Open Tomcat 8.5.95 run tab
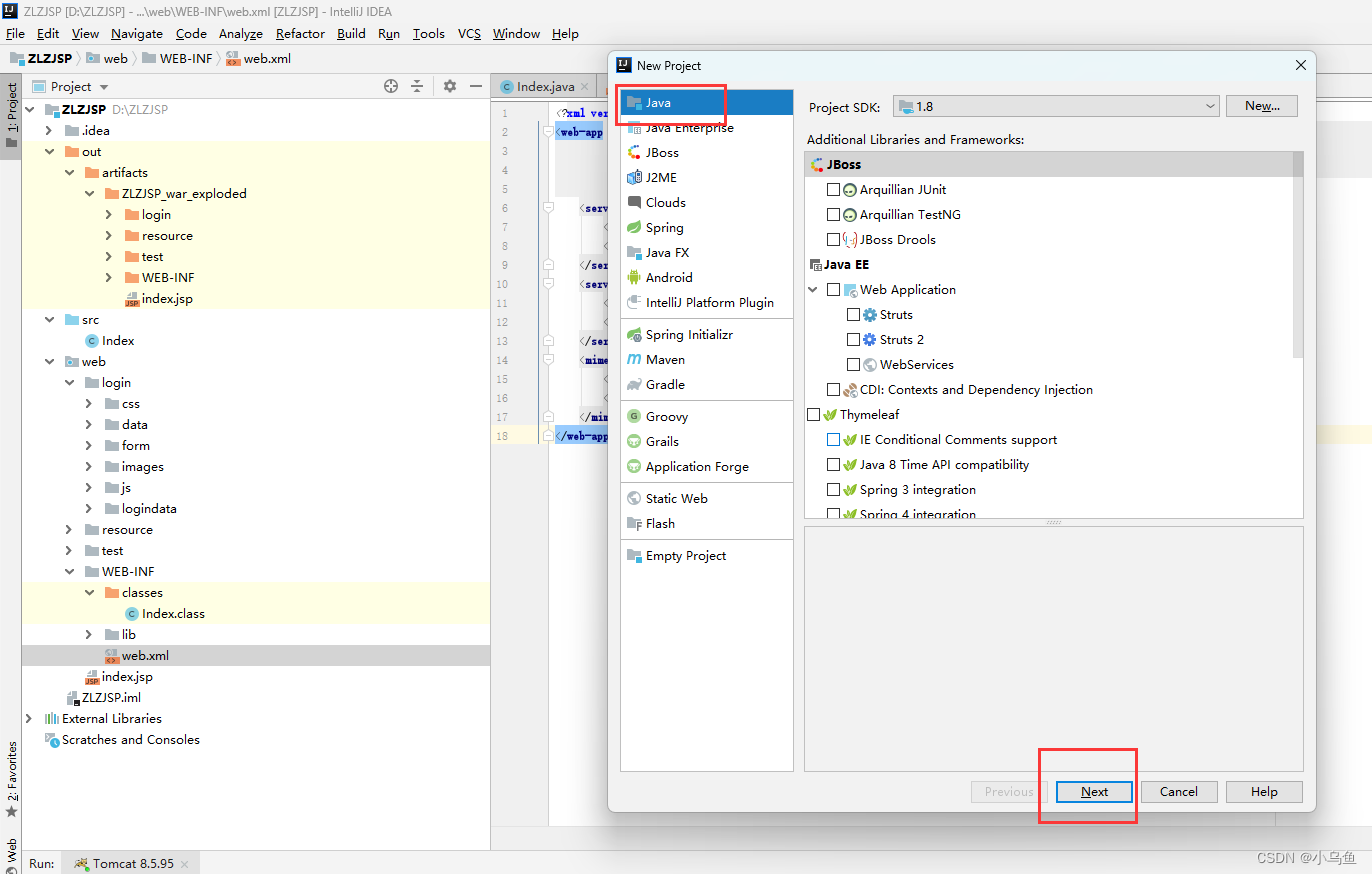 pyautogui.click(x=130, y=863)
